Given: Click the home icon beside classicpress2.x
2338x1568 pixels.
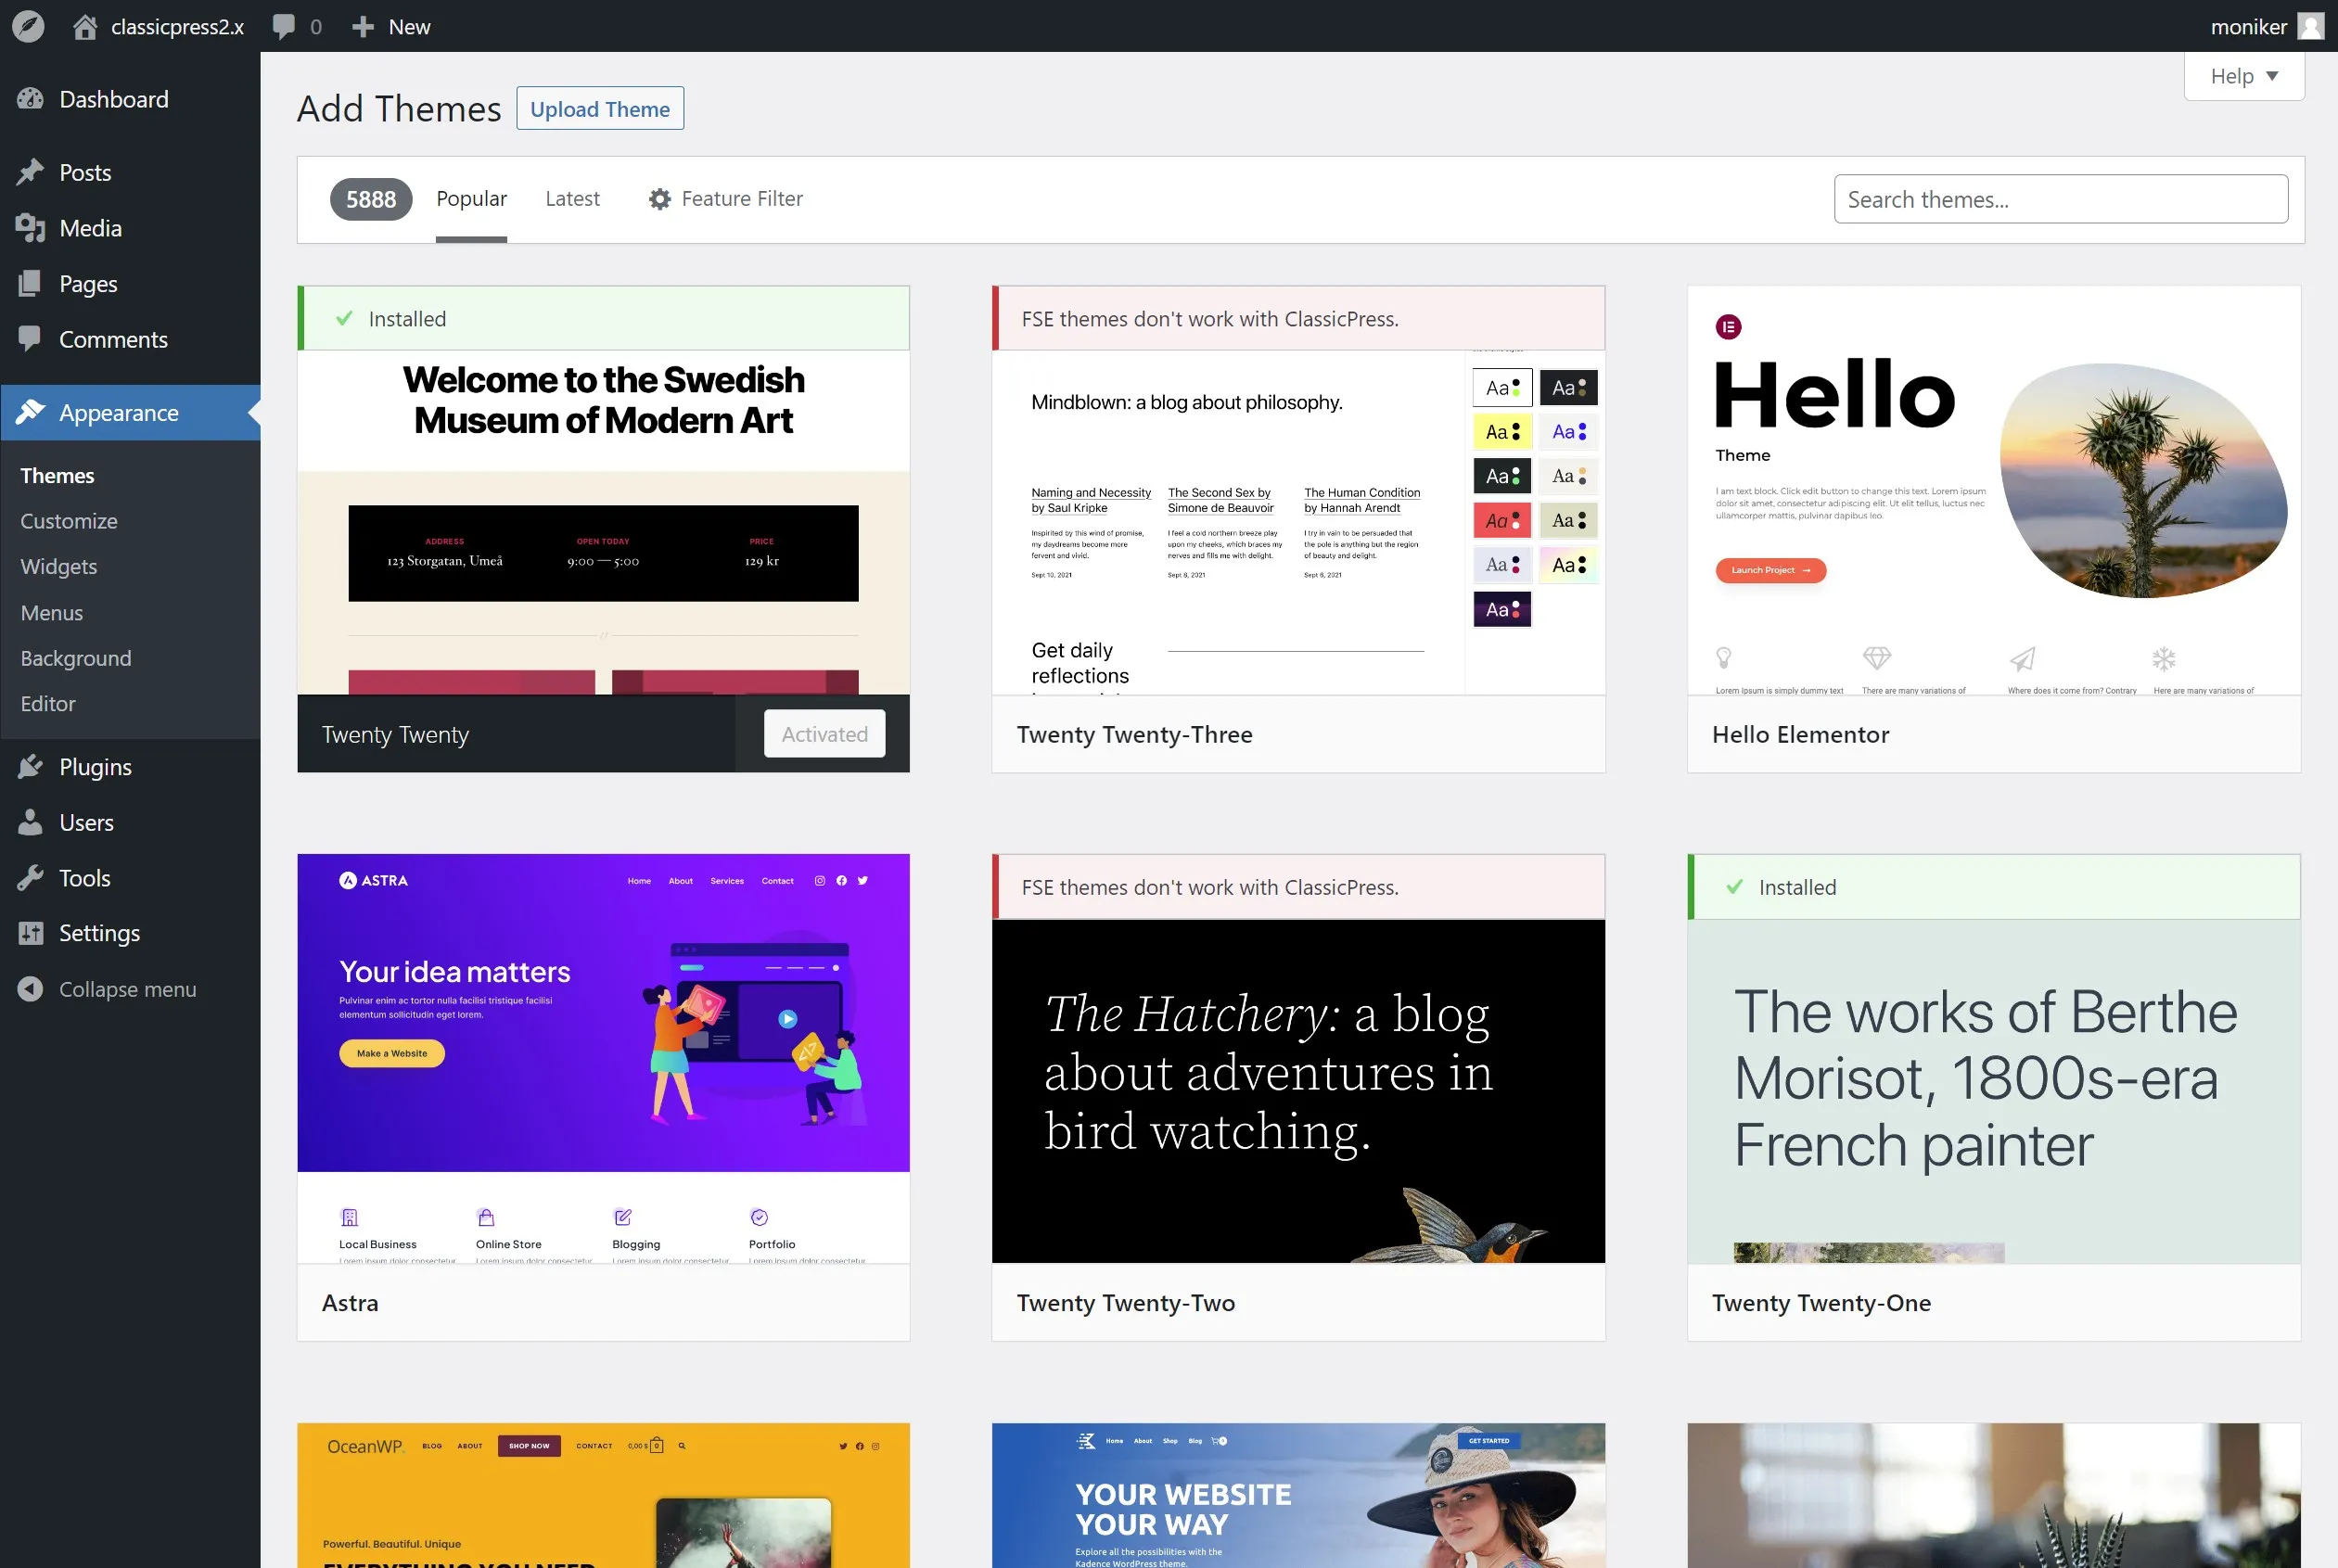Looking at the screenshot, I should click(x=85, y=26).
